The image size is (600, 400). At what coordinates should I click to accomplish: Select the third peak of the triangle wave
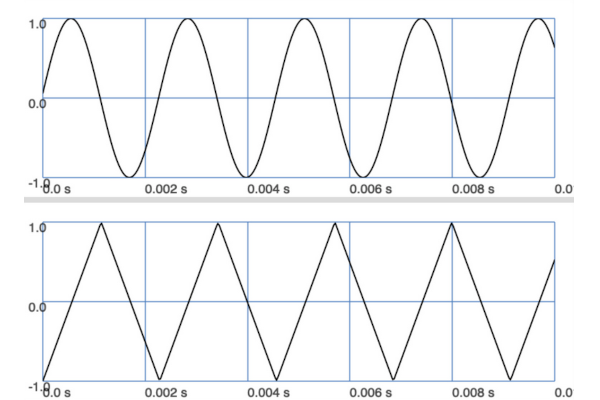click(x=335, y=223)
